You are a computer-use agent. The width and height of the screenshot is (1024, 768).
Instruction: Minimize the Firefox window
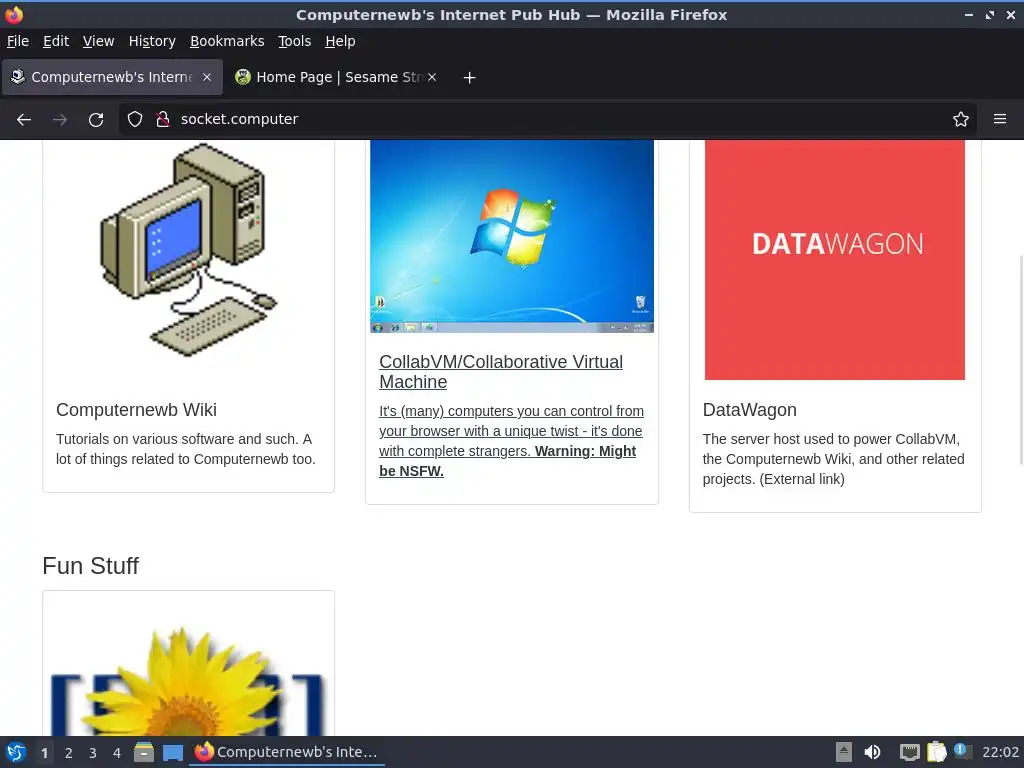968,14
